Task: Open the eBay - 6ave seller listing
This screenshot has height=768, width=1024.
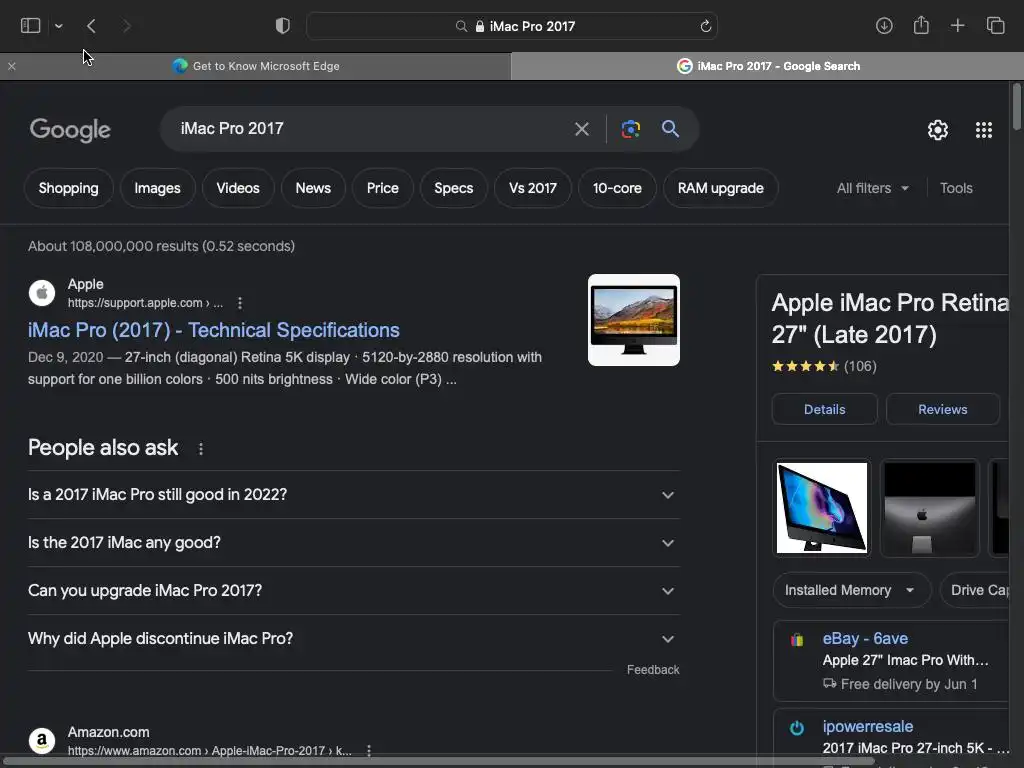Action: point(891,661)
